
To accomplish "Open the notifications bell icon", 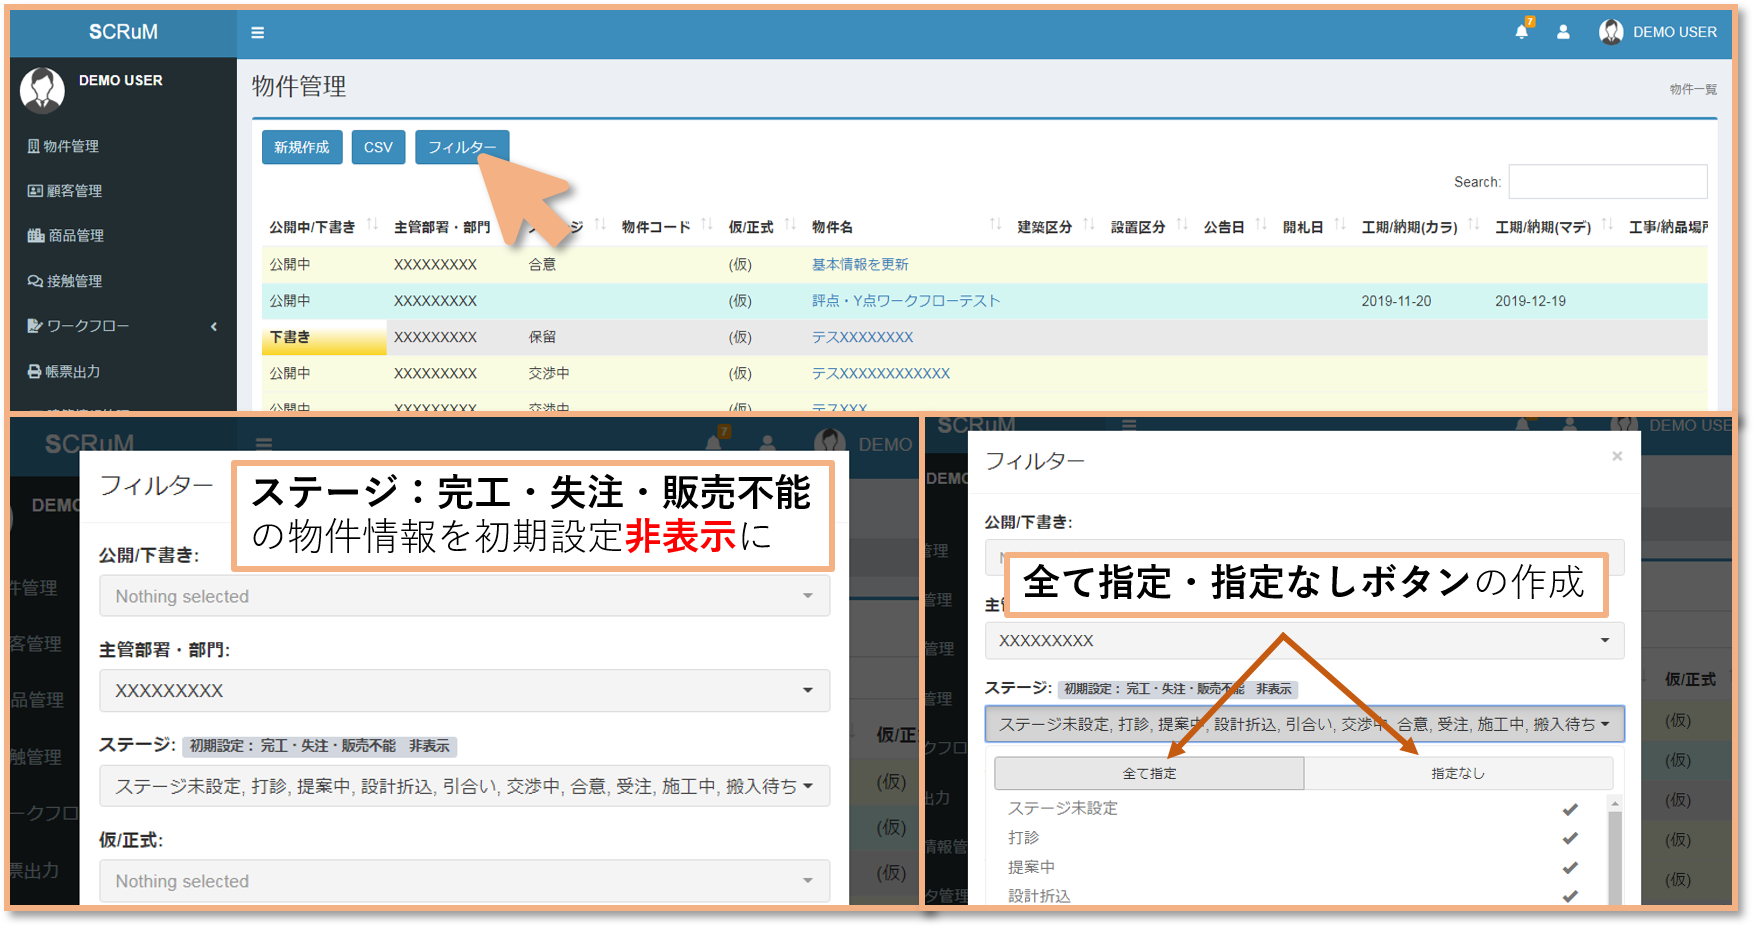I will (1521, 32).
